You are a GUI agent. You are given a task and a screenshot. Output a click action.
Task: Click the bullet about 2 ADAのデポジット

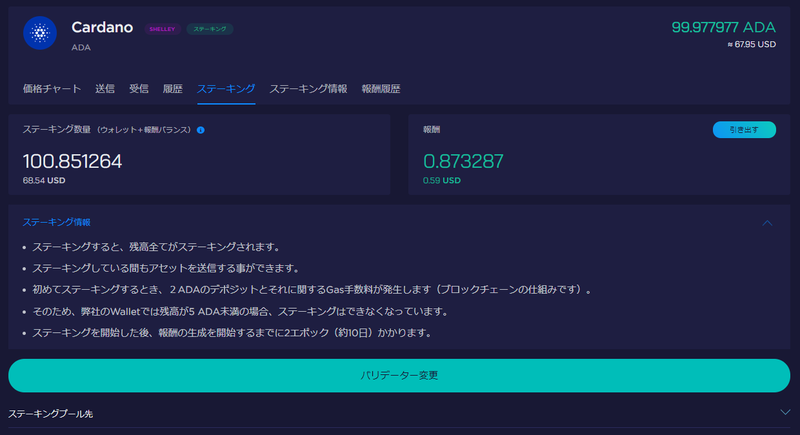(312, 290)
